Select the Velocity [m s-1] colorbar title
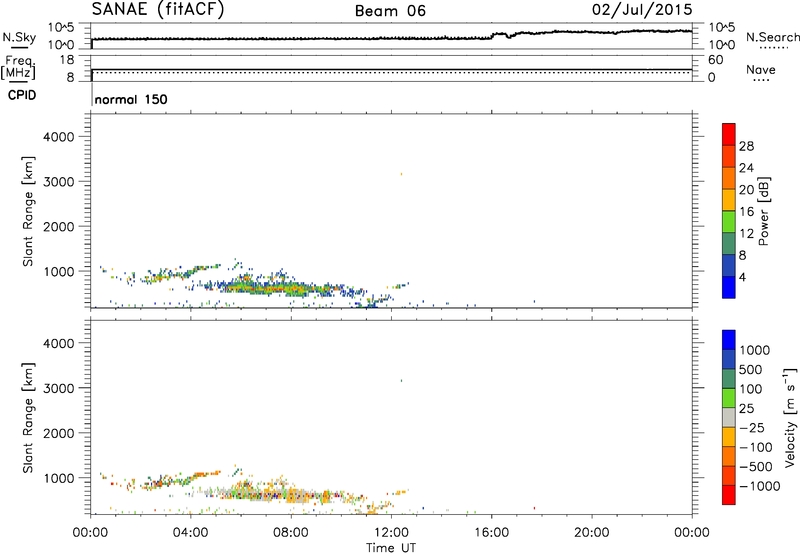The image size is (800, 554). (790, 417)
